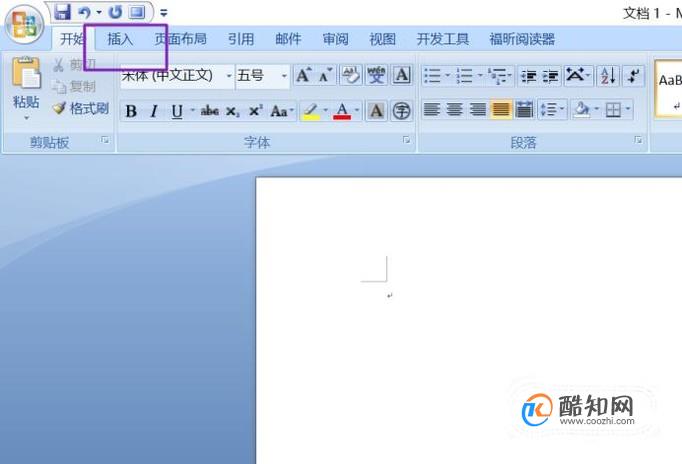Grow the font size
This screenshot has width=682, height=464.
pyautogui.click(x=304, y=76)
